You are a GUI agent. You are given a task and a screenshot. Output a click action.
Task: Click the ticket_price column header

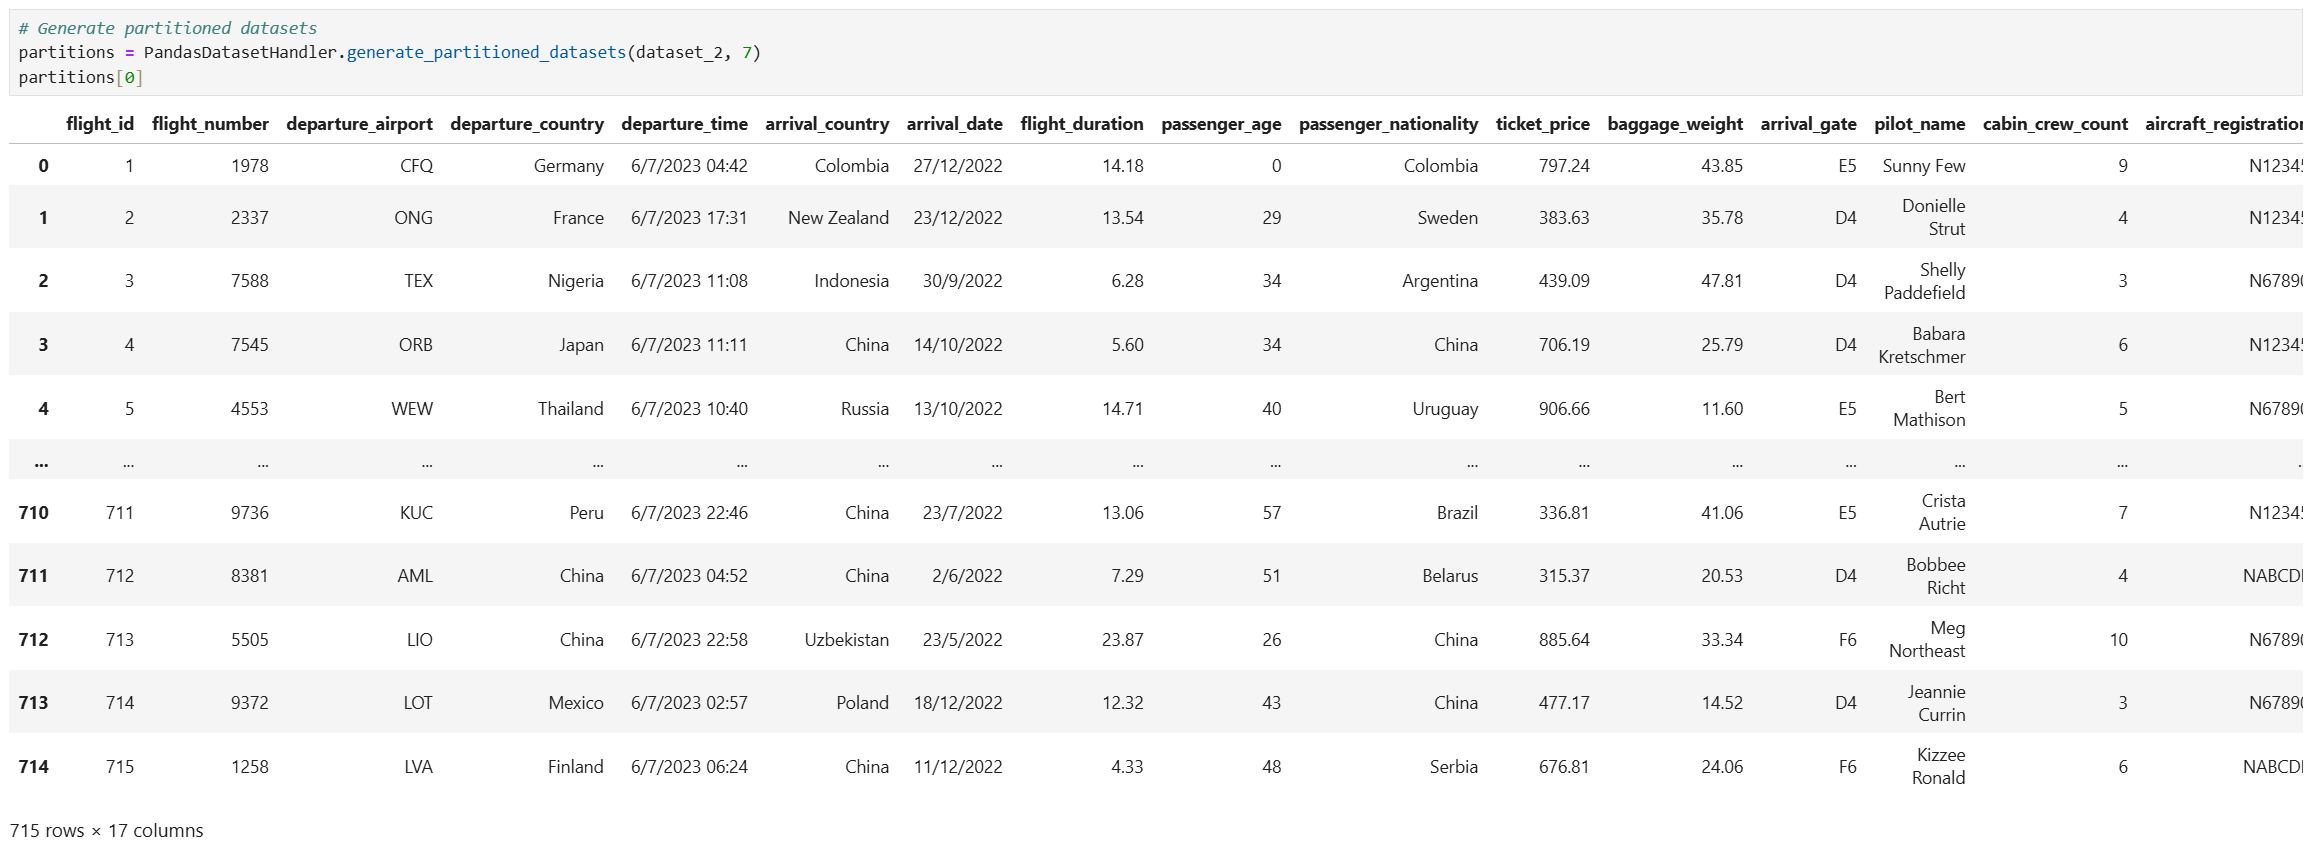click(1541, 124)
